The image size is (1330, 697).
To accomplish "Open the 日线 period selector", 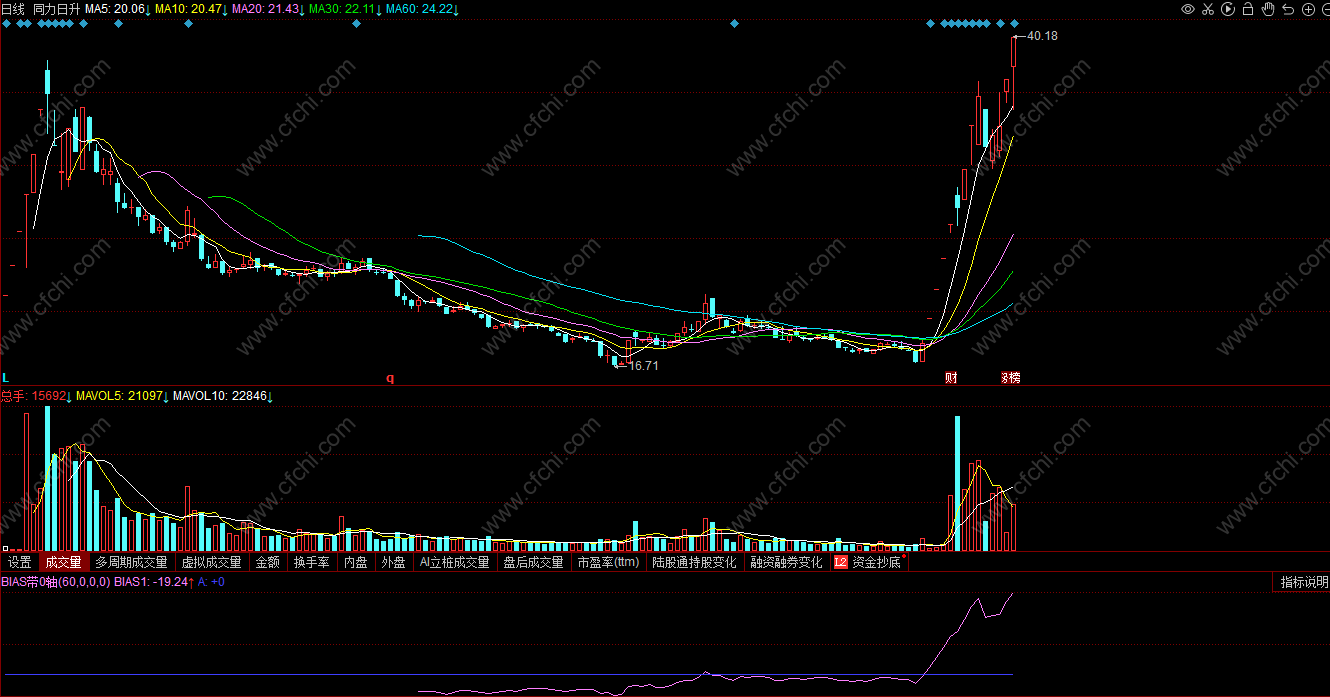I will click(13, 9).
